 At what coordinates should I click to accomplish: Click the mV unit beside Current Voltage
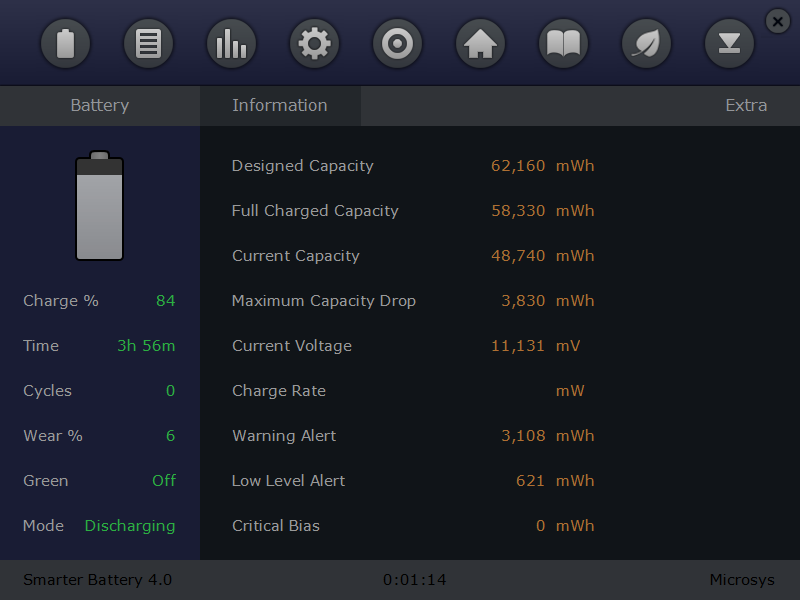pos(568,346)
